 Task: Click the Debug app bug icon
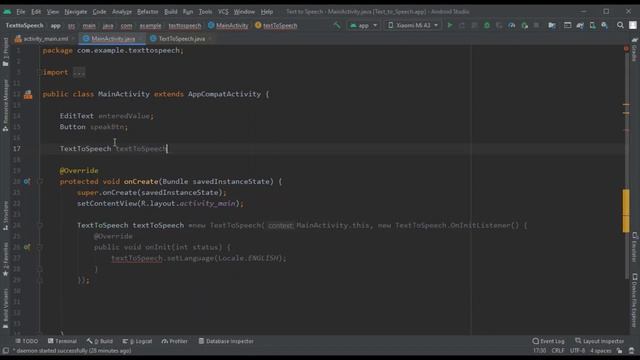[487, 25]
